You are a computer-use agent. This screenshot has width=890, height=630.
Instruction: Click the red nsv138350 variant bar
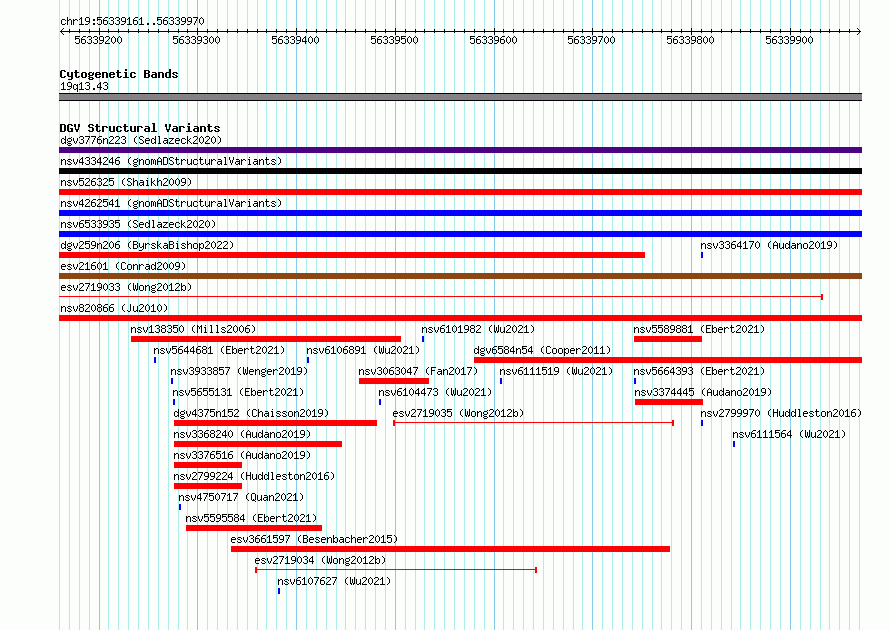pyautogui.click(x=266, y=339)
